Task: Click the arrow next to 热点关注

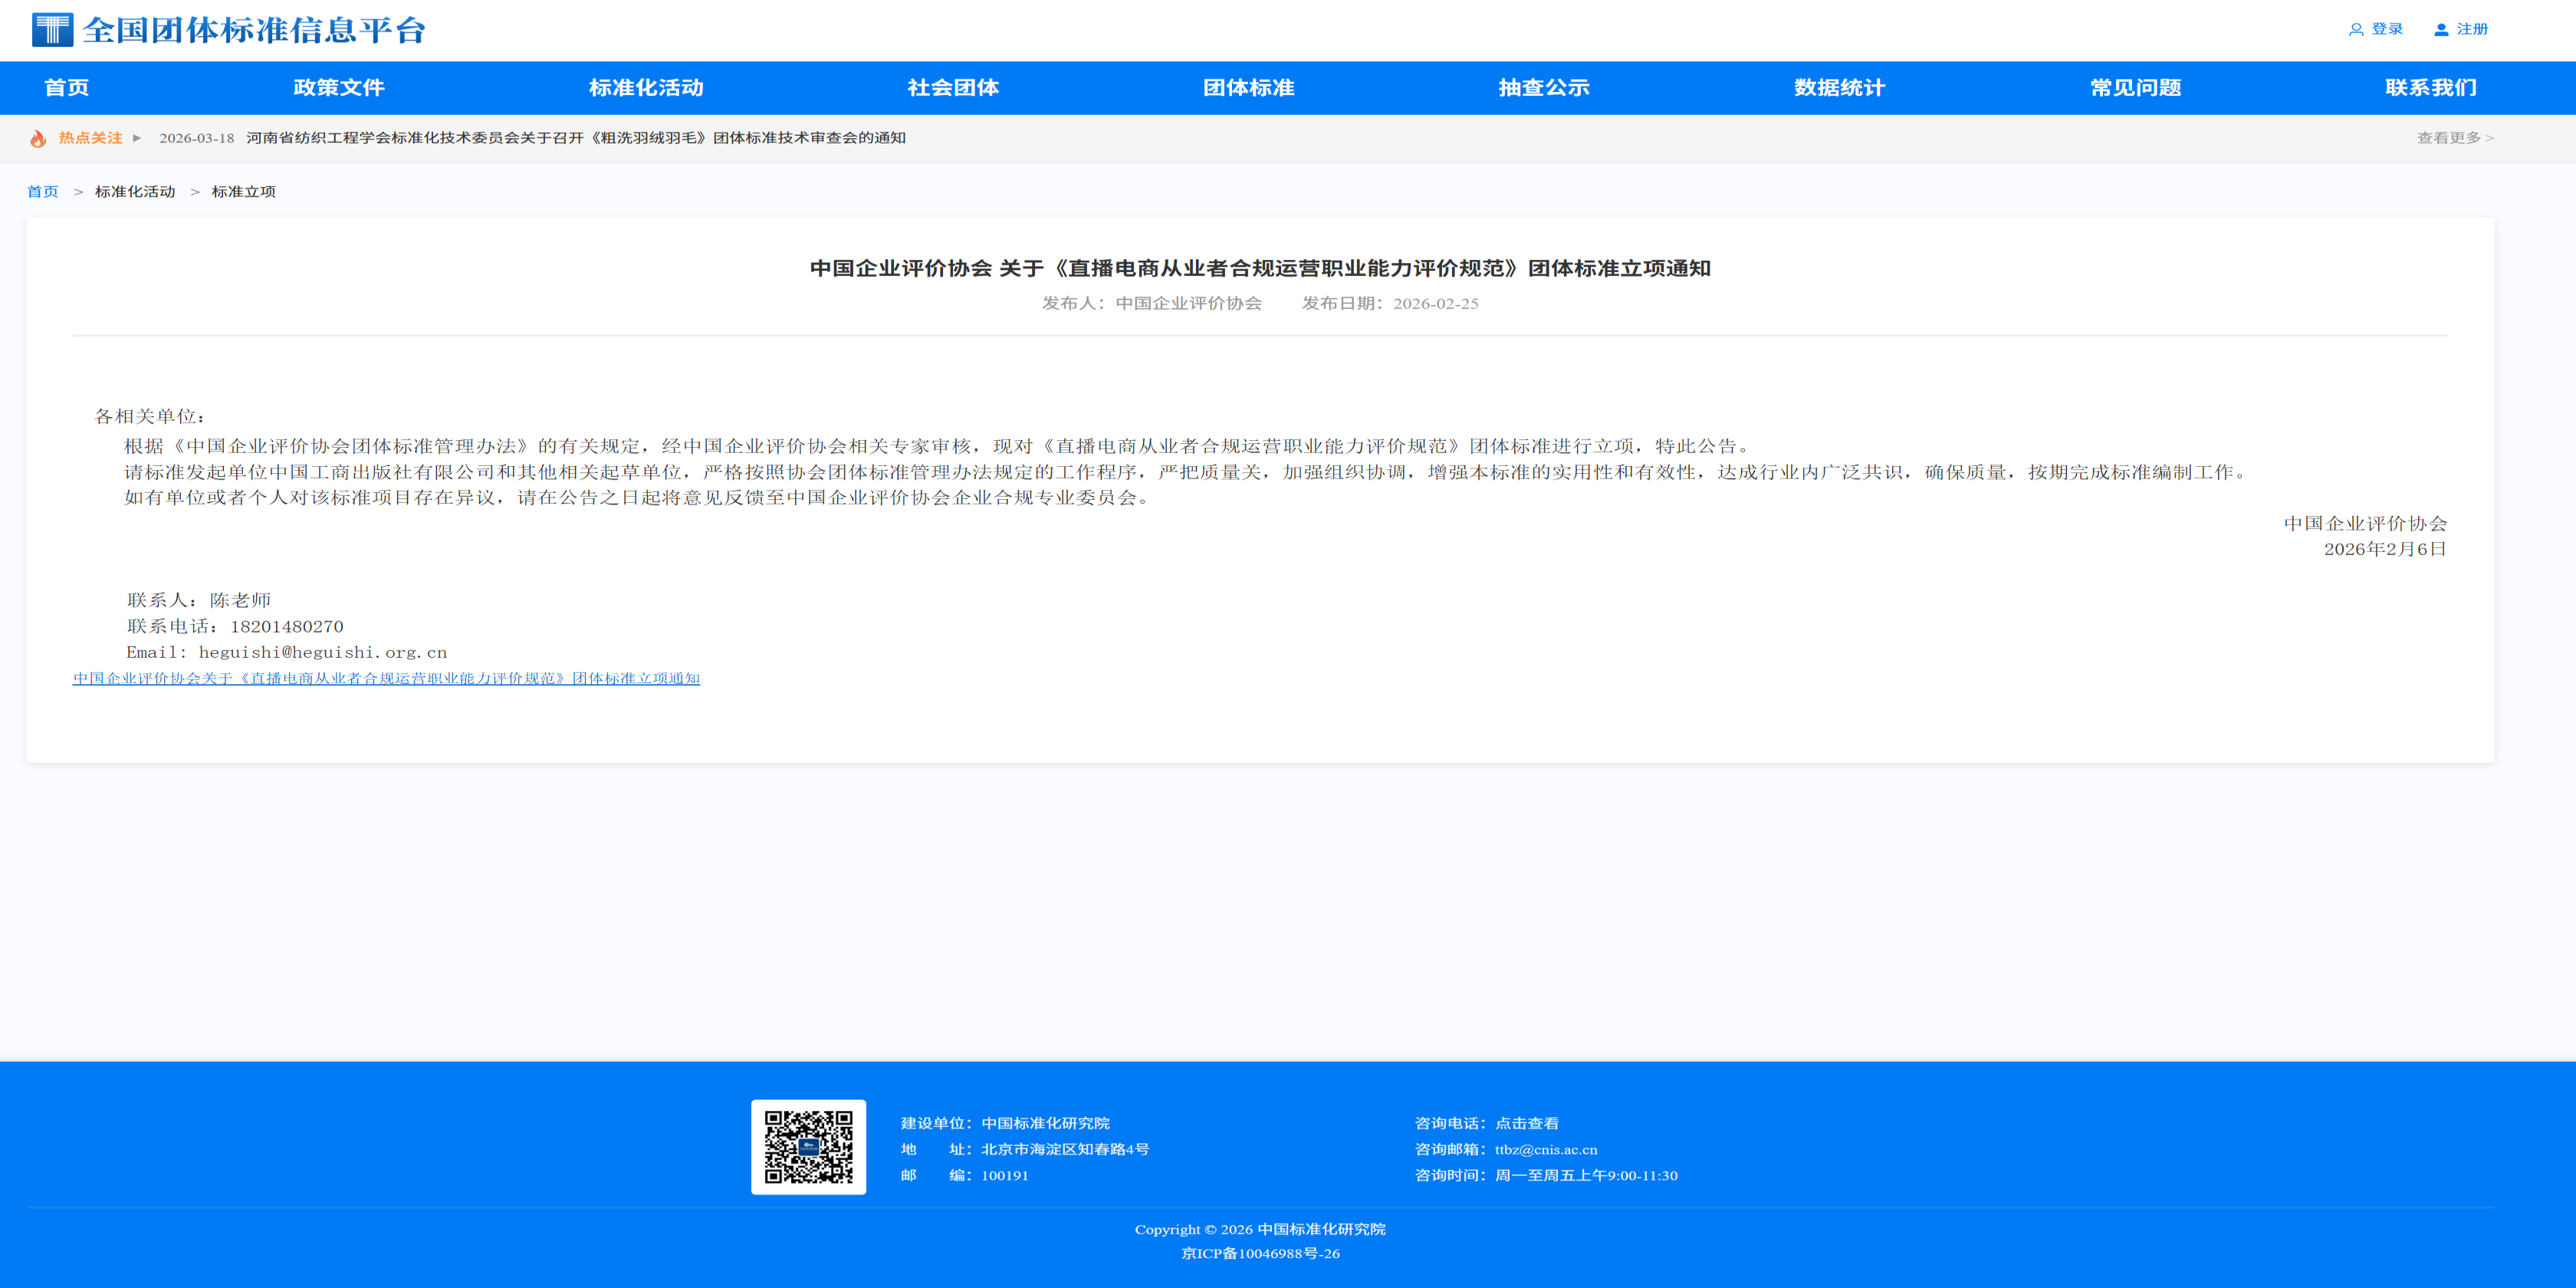Action: coord(137,138)
